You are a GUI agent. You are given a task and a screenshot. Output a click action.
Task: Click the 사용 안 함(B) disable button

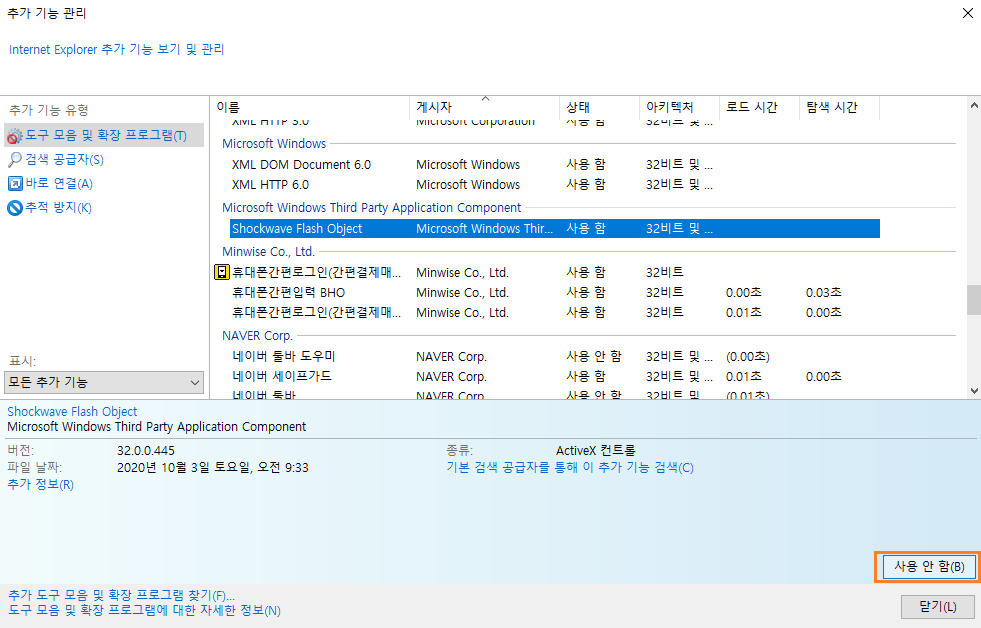[x=929, y=567]
